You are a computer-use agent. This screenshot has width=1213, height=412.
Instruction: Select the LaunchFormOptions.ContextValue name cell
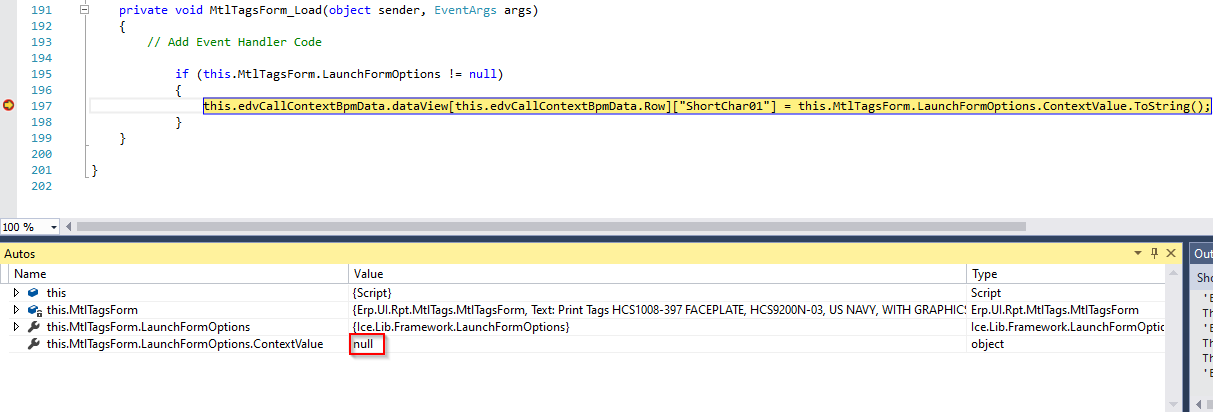pyautogui.click(x=184, y=344)
